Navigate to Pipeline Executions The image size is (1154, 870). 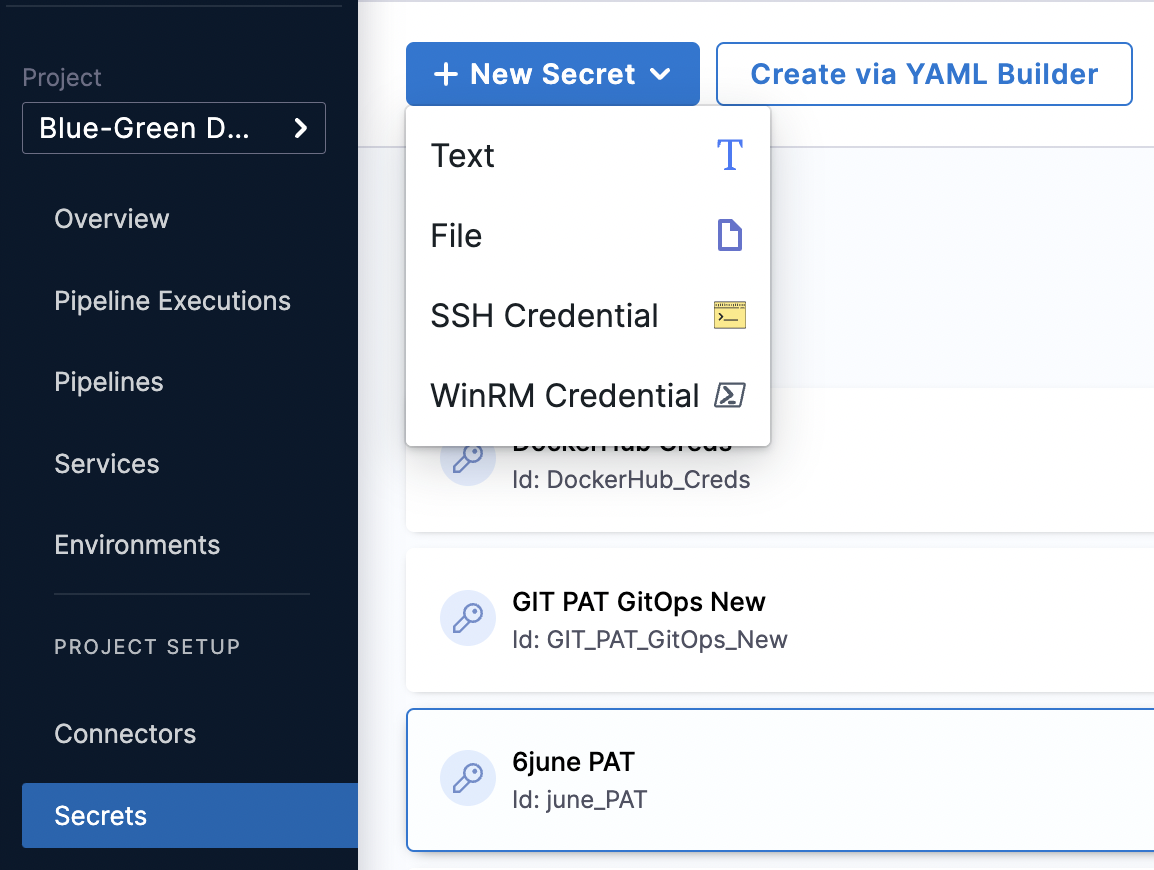pyautogui.click(x=172, y=300)
